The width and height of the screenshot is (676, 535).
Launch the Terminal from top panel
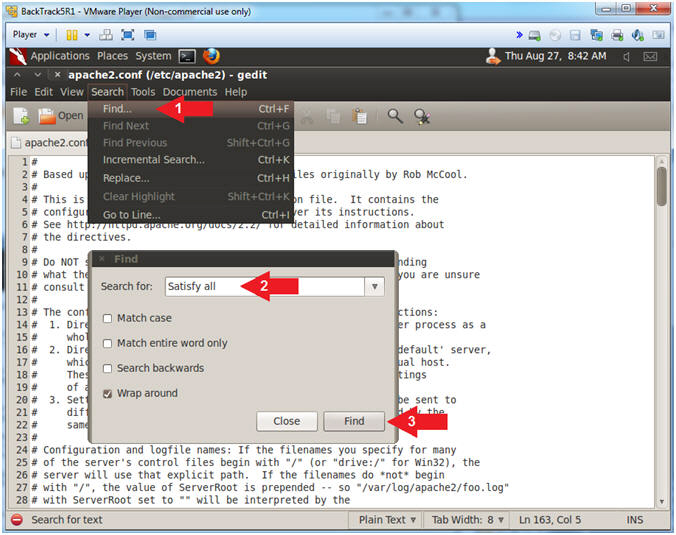187,56
